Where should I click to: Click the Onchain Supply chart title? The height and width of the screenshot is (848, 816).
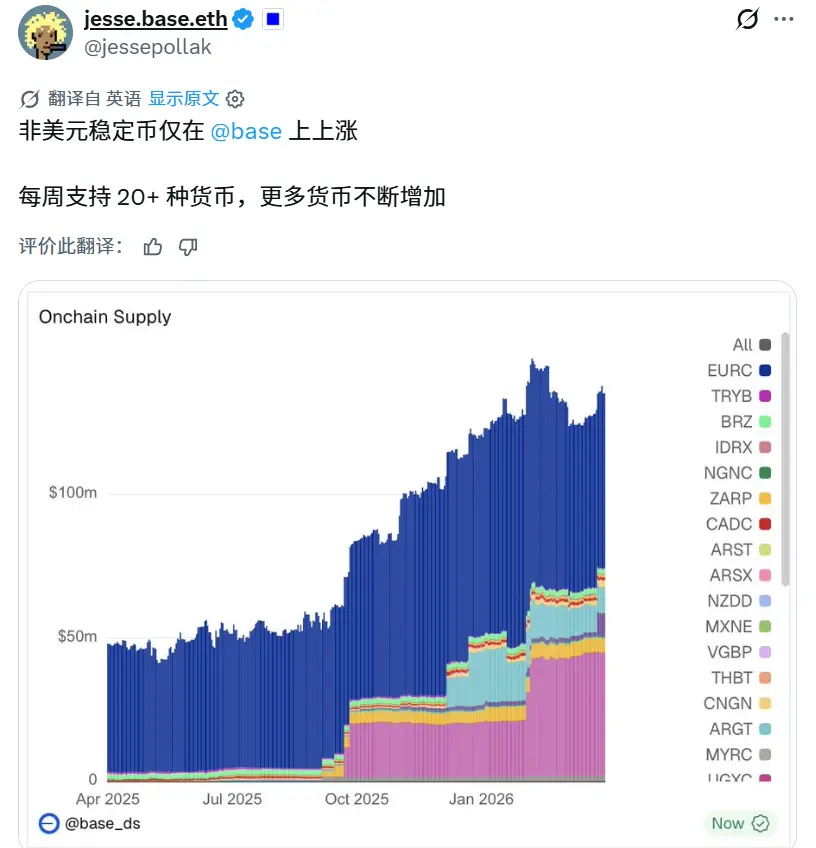point(105,317)
